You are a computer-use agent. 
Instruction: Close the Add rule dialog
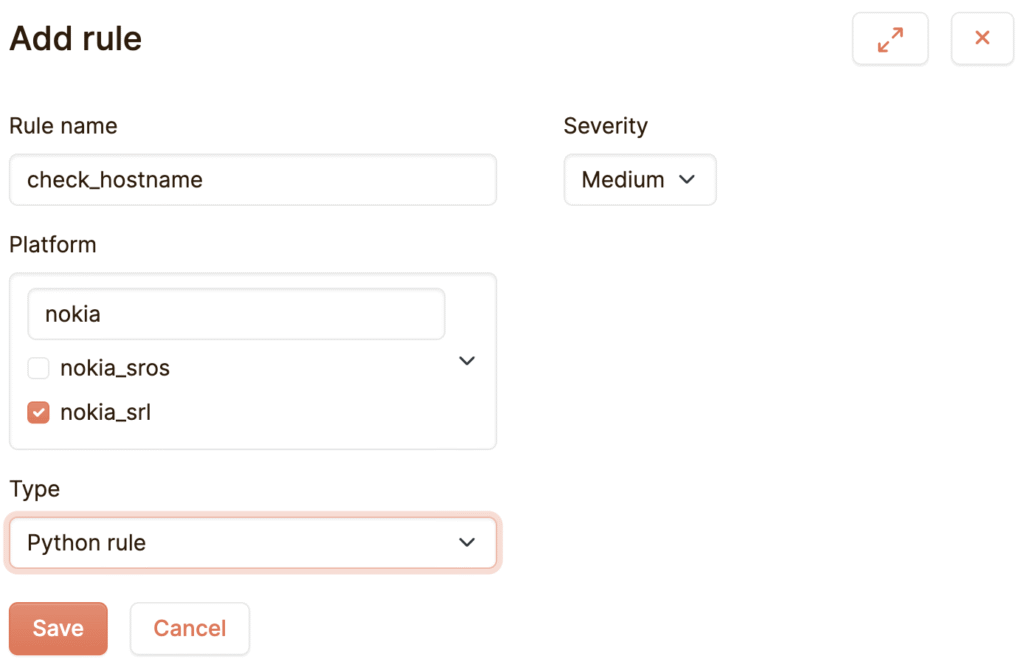click(x=982, y=39)
